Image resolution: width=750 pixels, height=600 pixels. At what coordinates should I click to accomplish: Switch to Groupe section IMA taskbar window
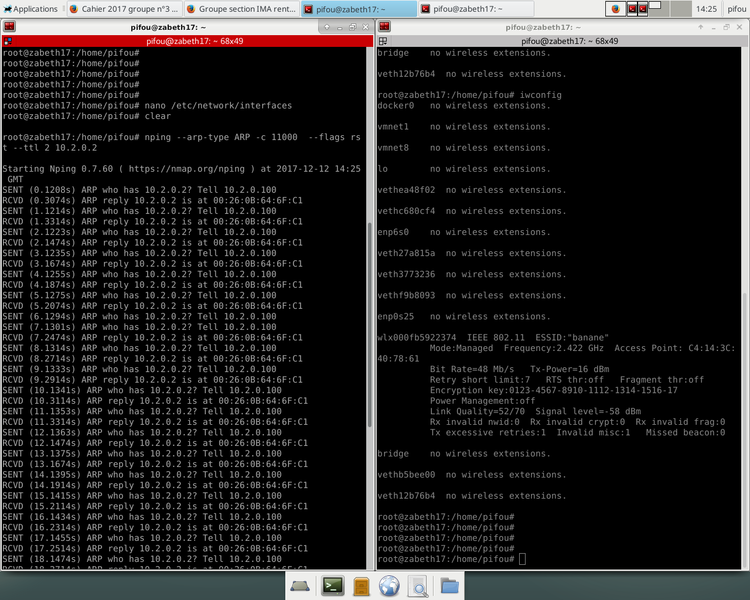coord(240,8)
